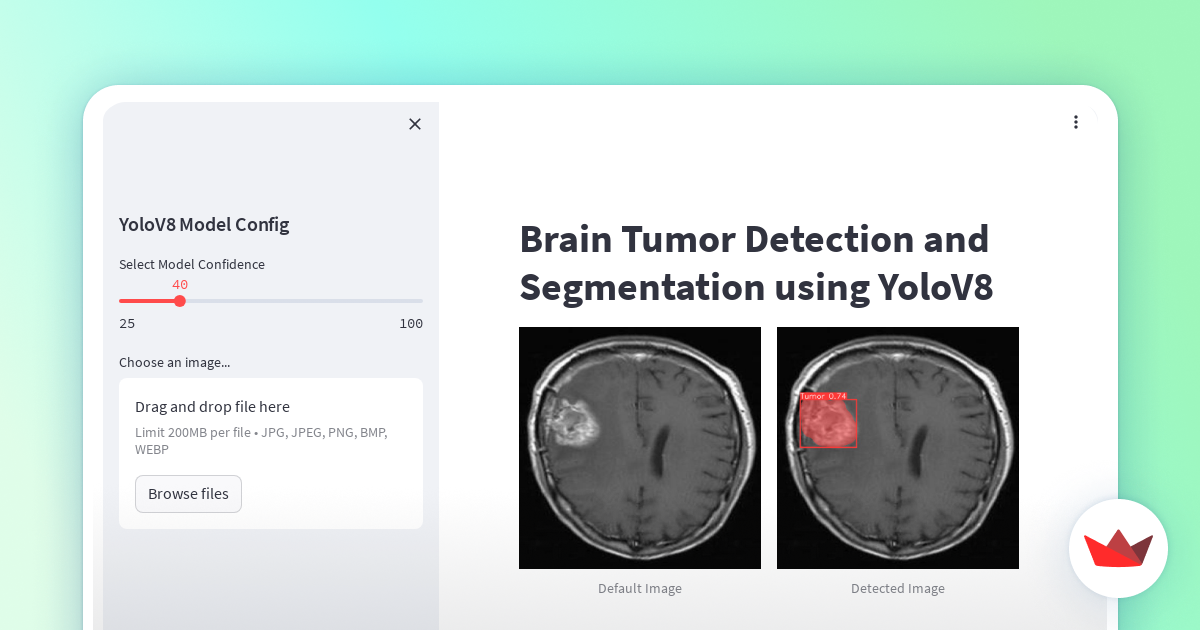Select the red tumor bounding box

[x=829, y=423]
